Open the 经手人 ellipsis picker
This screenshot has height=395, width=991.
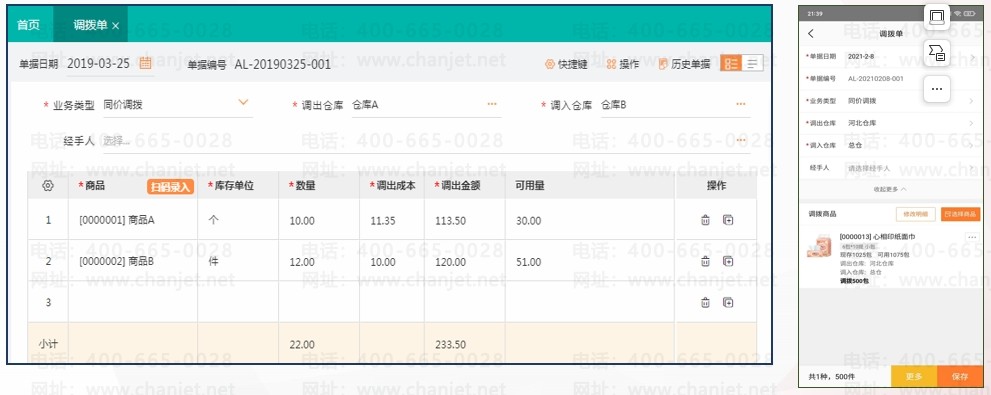click(741, 140)
